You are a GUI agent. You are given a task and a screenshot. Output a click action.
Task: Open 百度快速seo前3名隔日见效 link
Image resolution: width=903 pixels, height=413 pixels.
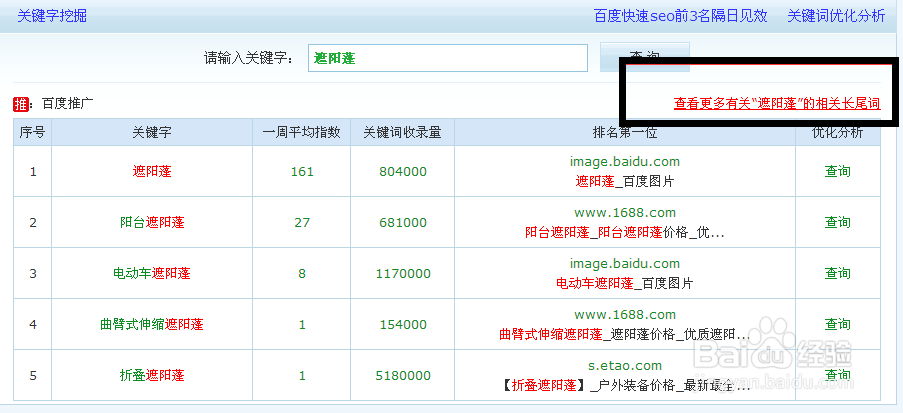pos(681,16)
